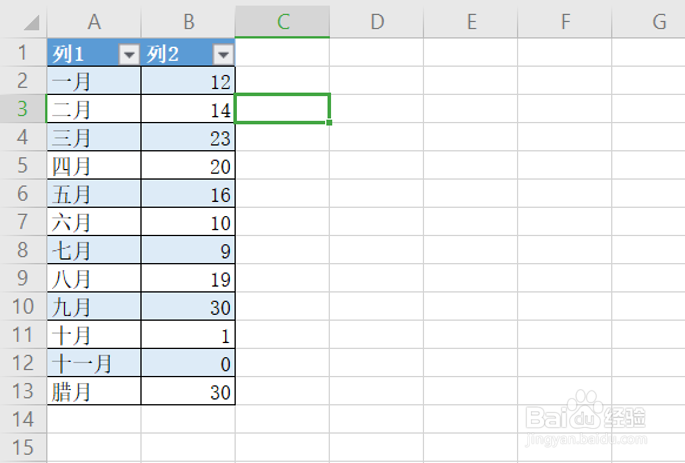
Task: Select row 6 header
Action: point(23,193)
